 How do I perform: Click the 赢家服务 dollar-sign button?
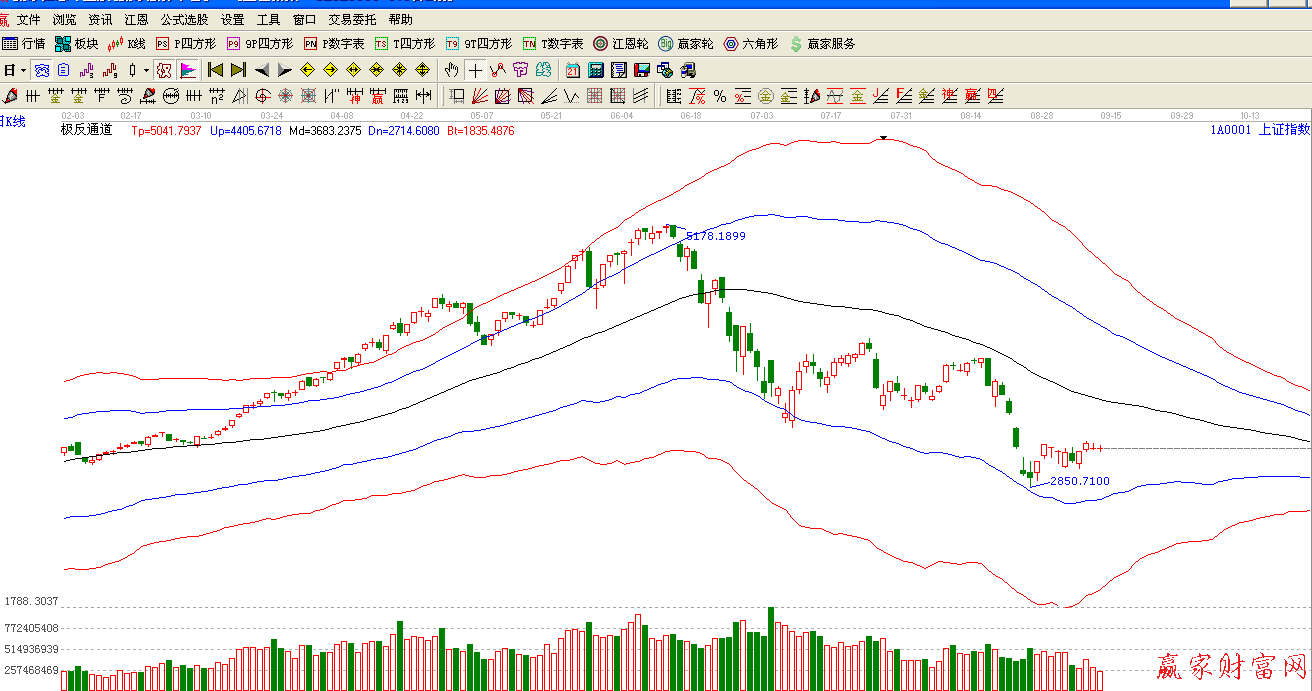[x=822, y=44]
